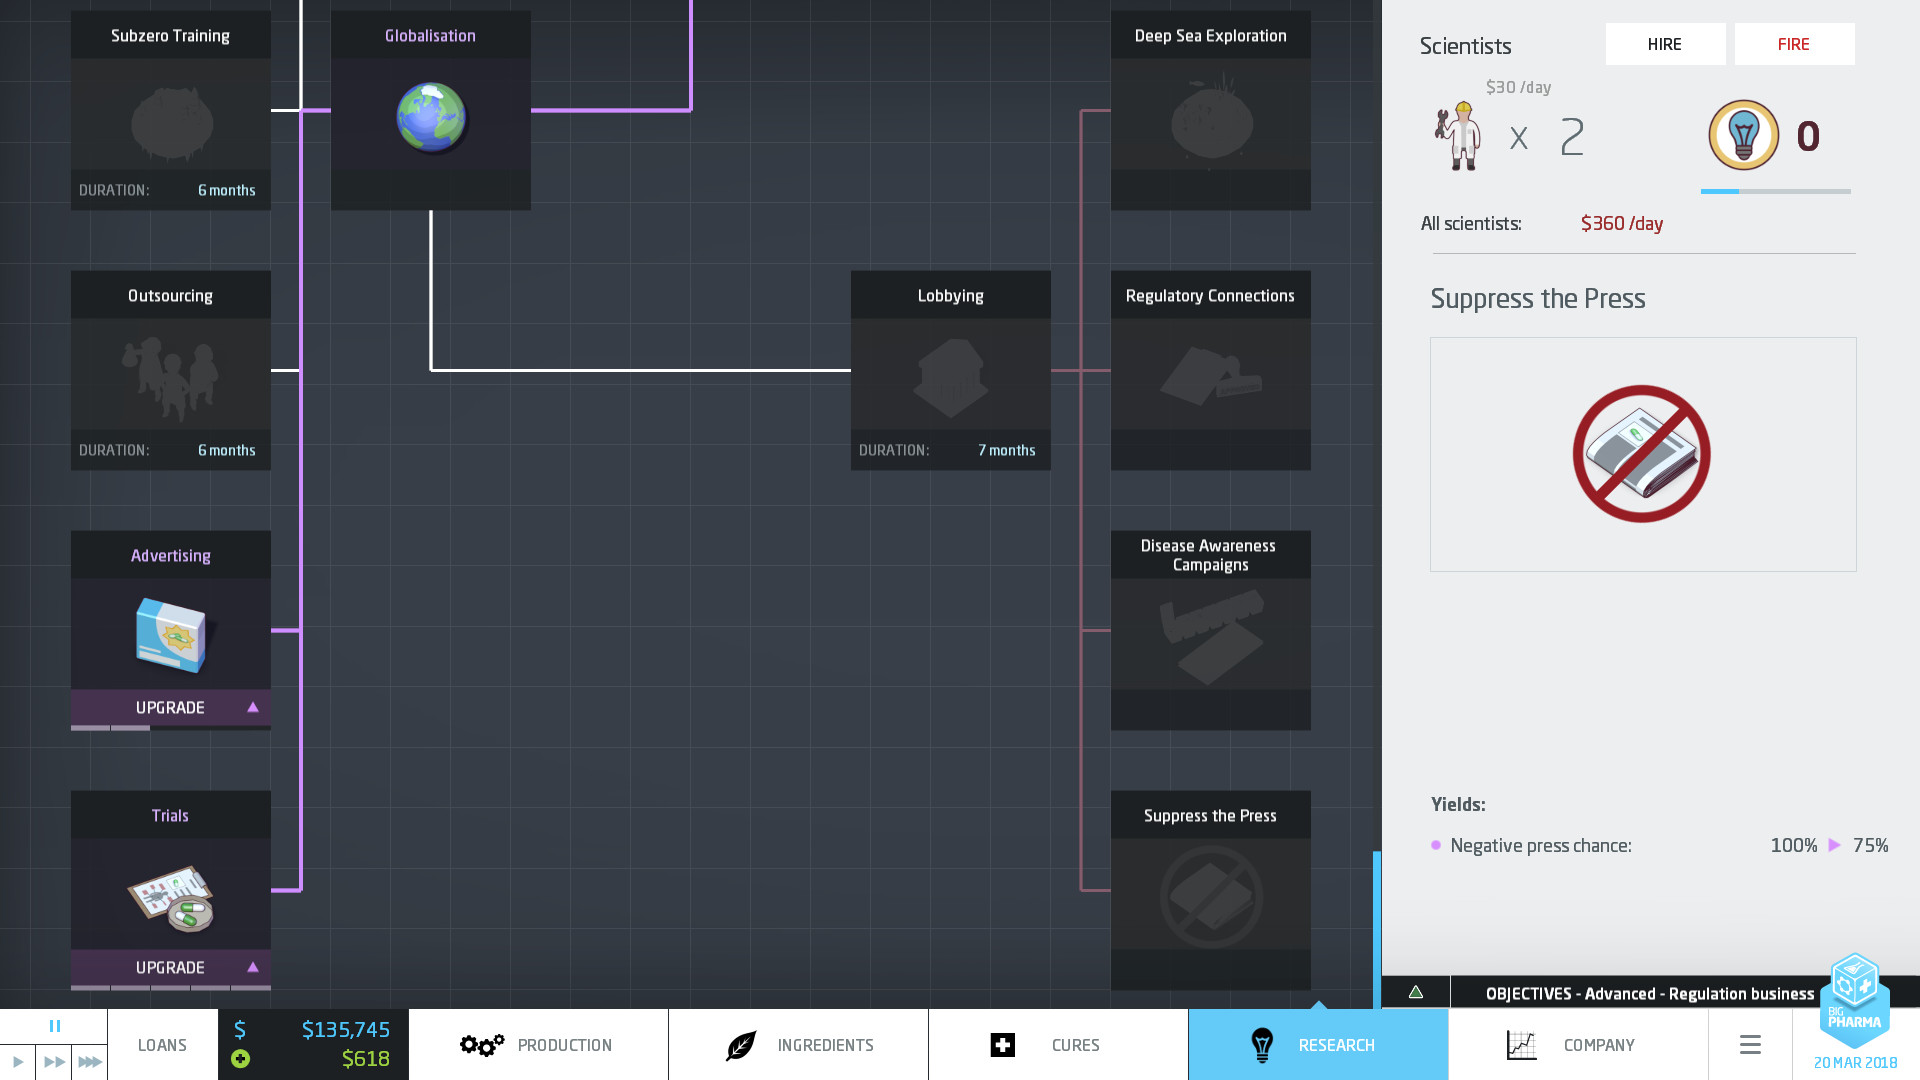Screen dimensions: 1920x1080
Task: Click the scientist lightbulb research points icon
Action: coord(1743,137)
